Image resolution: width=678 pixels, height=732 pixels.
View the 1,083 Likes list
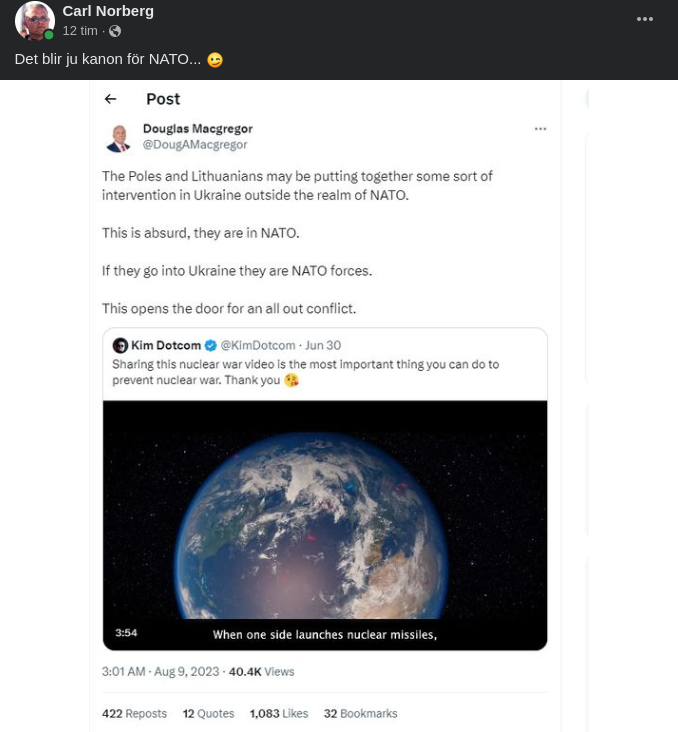coord(279,714)
